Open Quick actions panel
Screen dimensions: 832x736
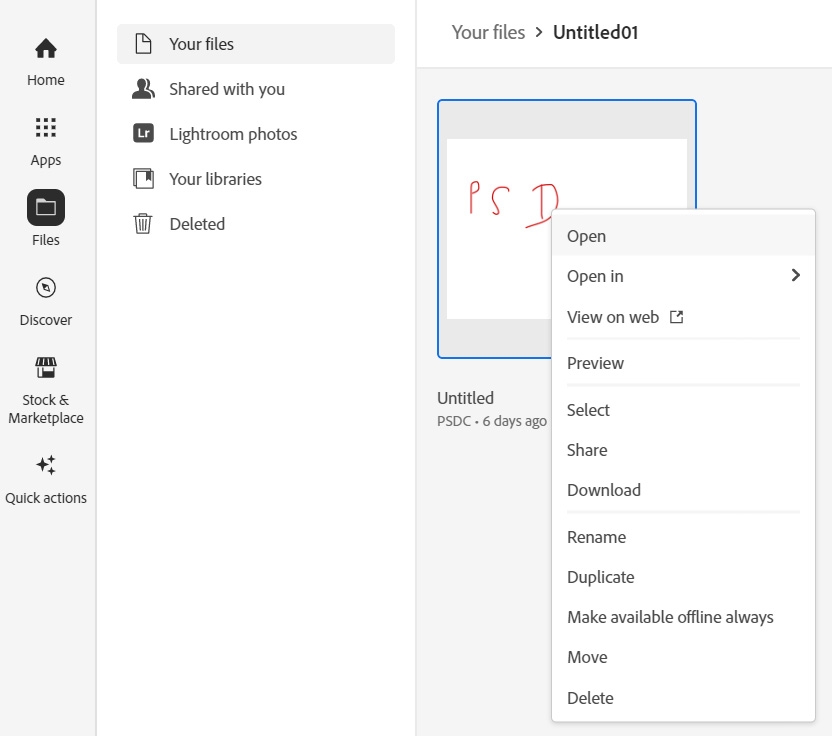pos(45,465)
